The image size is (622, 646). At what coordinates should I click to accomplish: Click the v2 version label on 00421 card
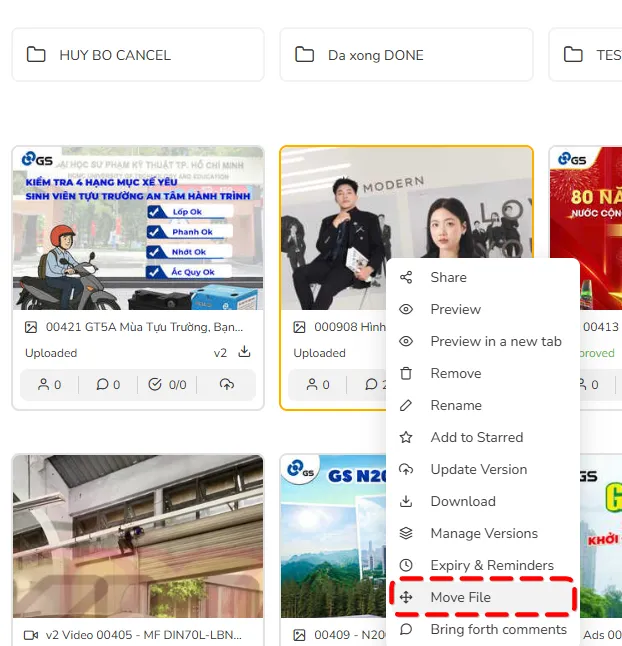220,353
